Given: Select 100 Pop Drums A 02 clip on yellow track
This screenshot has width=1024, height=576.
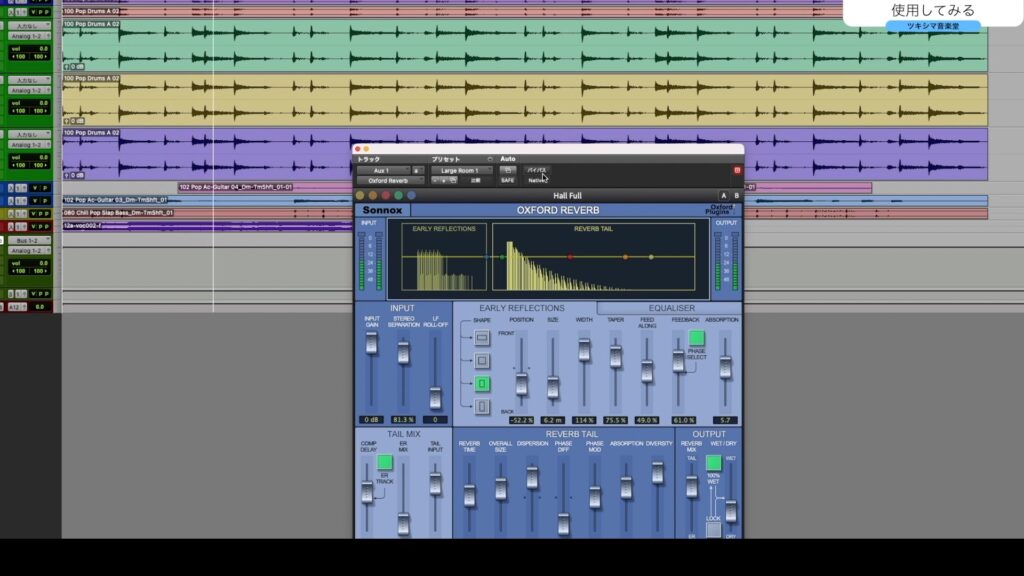Looking at the screenshot, I should (524, 99).
